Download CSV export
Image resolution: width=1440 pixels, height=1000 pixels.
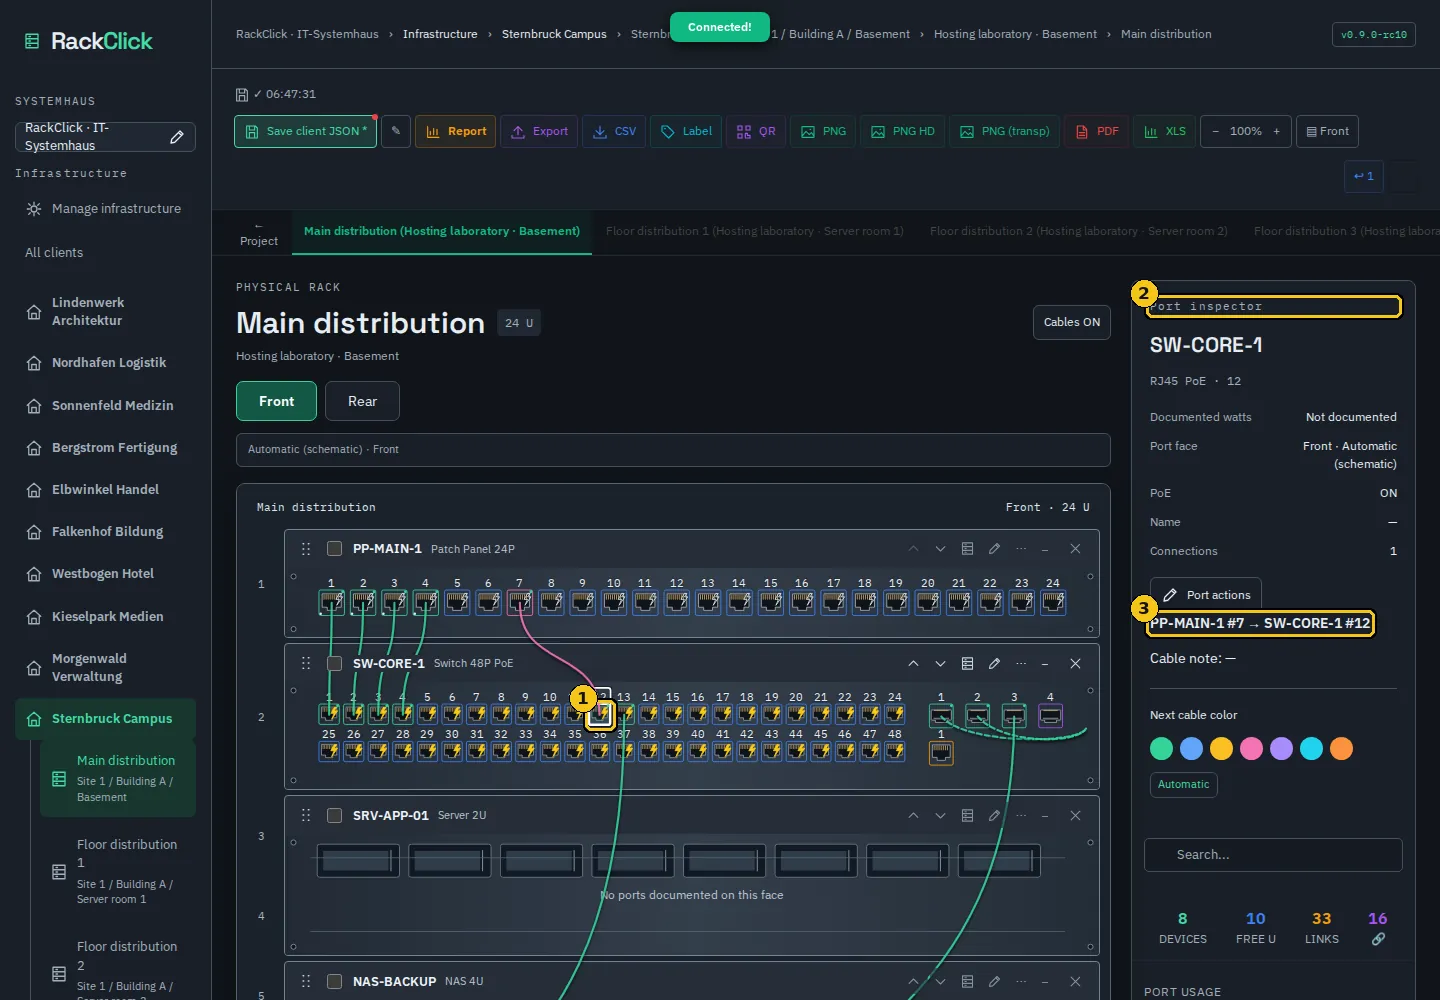pyautogui.click(x=614, y=131)
